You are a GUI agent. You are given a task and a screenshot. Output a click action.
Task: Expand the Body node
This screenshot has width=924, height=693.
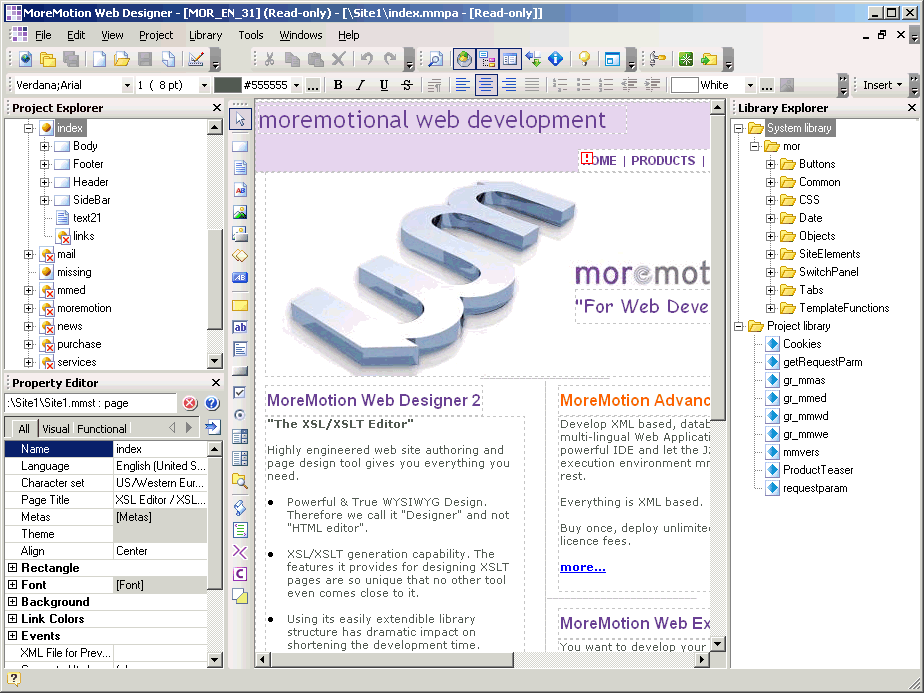coord(44,146)
